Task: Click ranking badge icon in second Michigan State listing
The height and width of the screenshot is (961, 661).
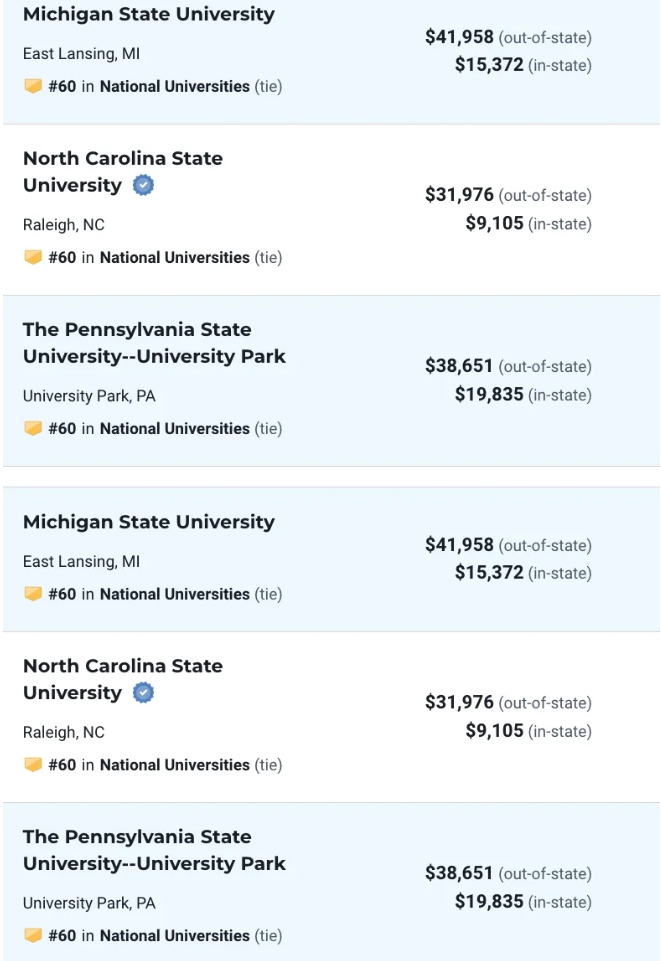Action: (33, 593)
